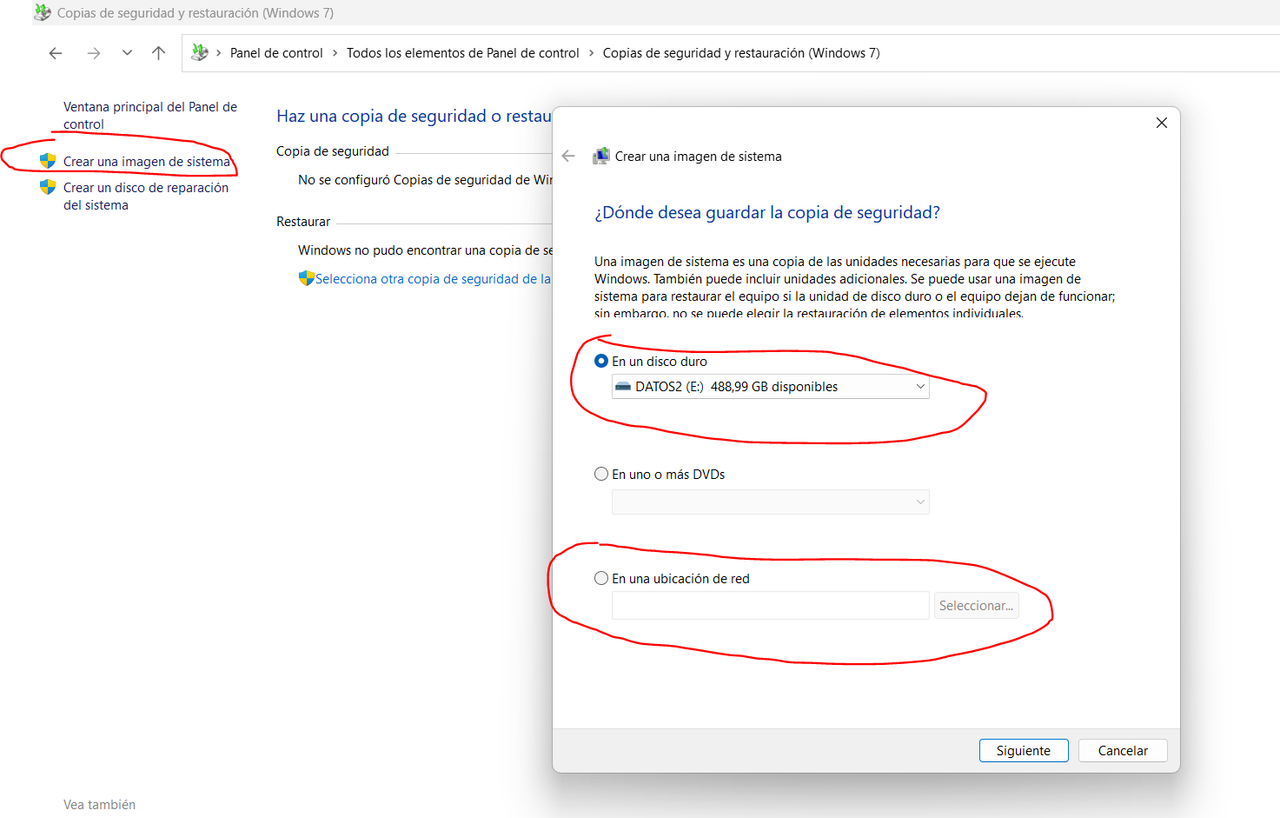Click the ¿Dónde desea guardar la copia de seguridad? heading

767,212
